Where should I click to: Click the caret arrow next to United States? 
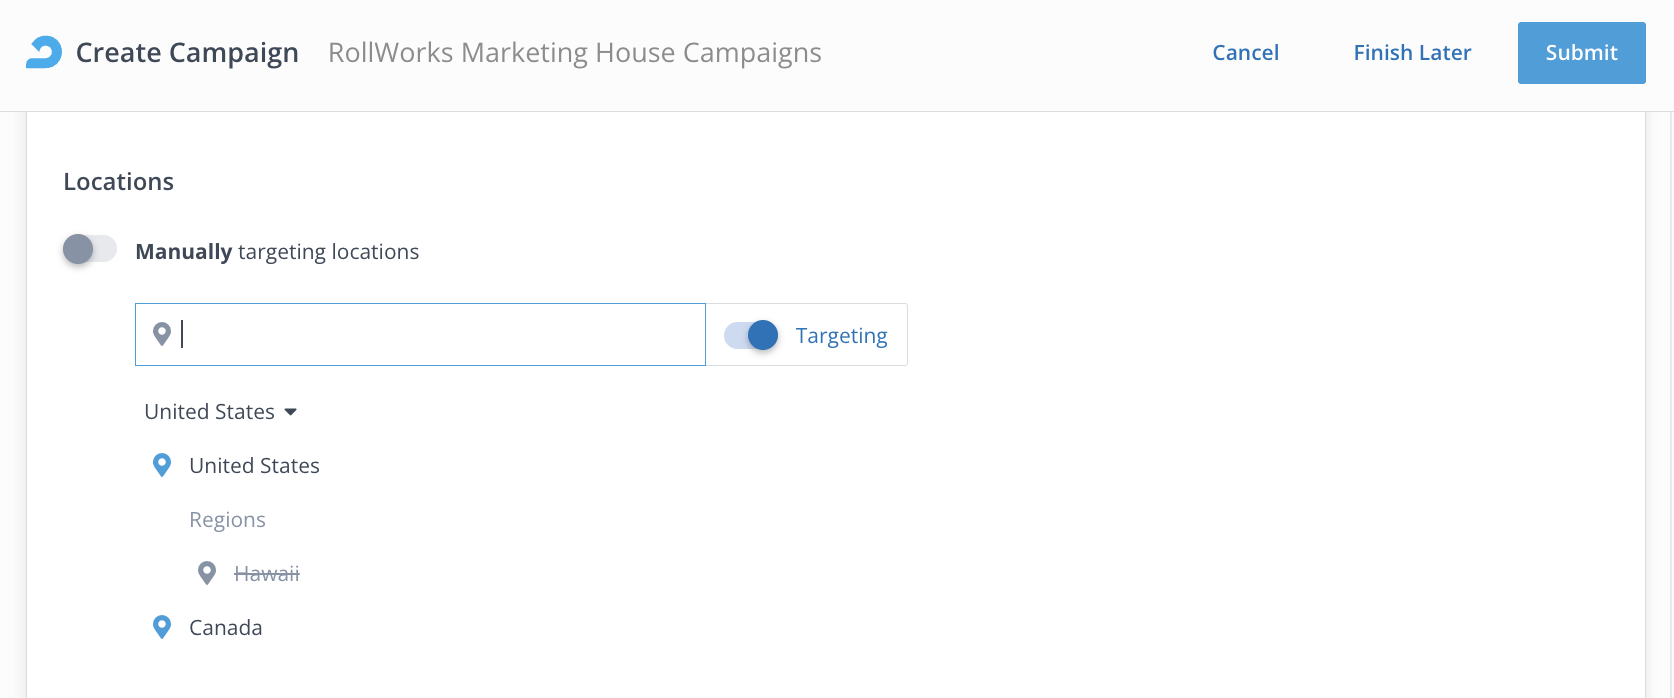click(x=291, y=412)
